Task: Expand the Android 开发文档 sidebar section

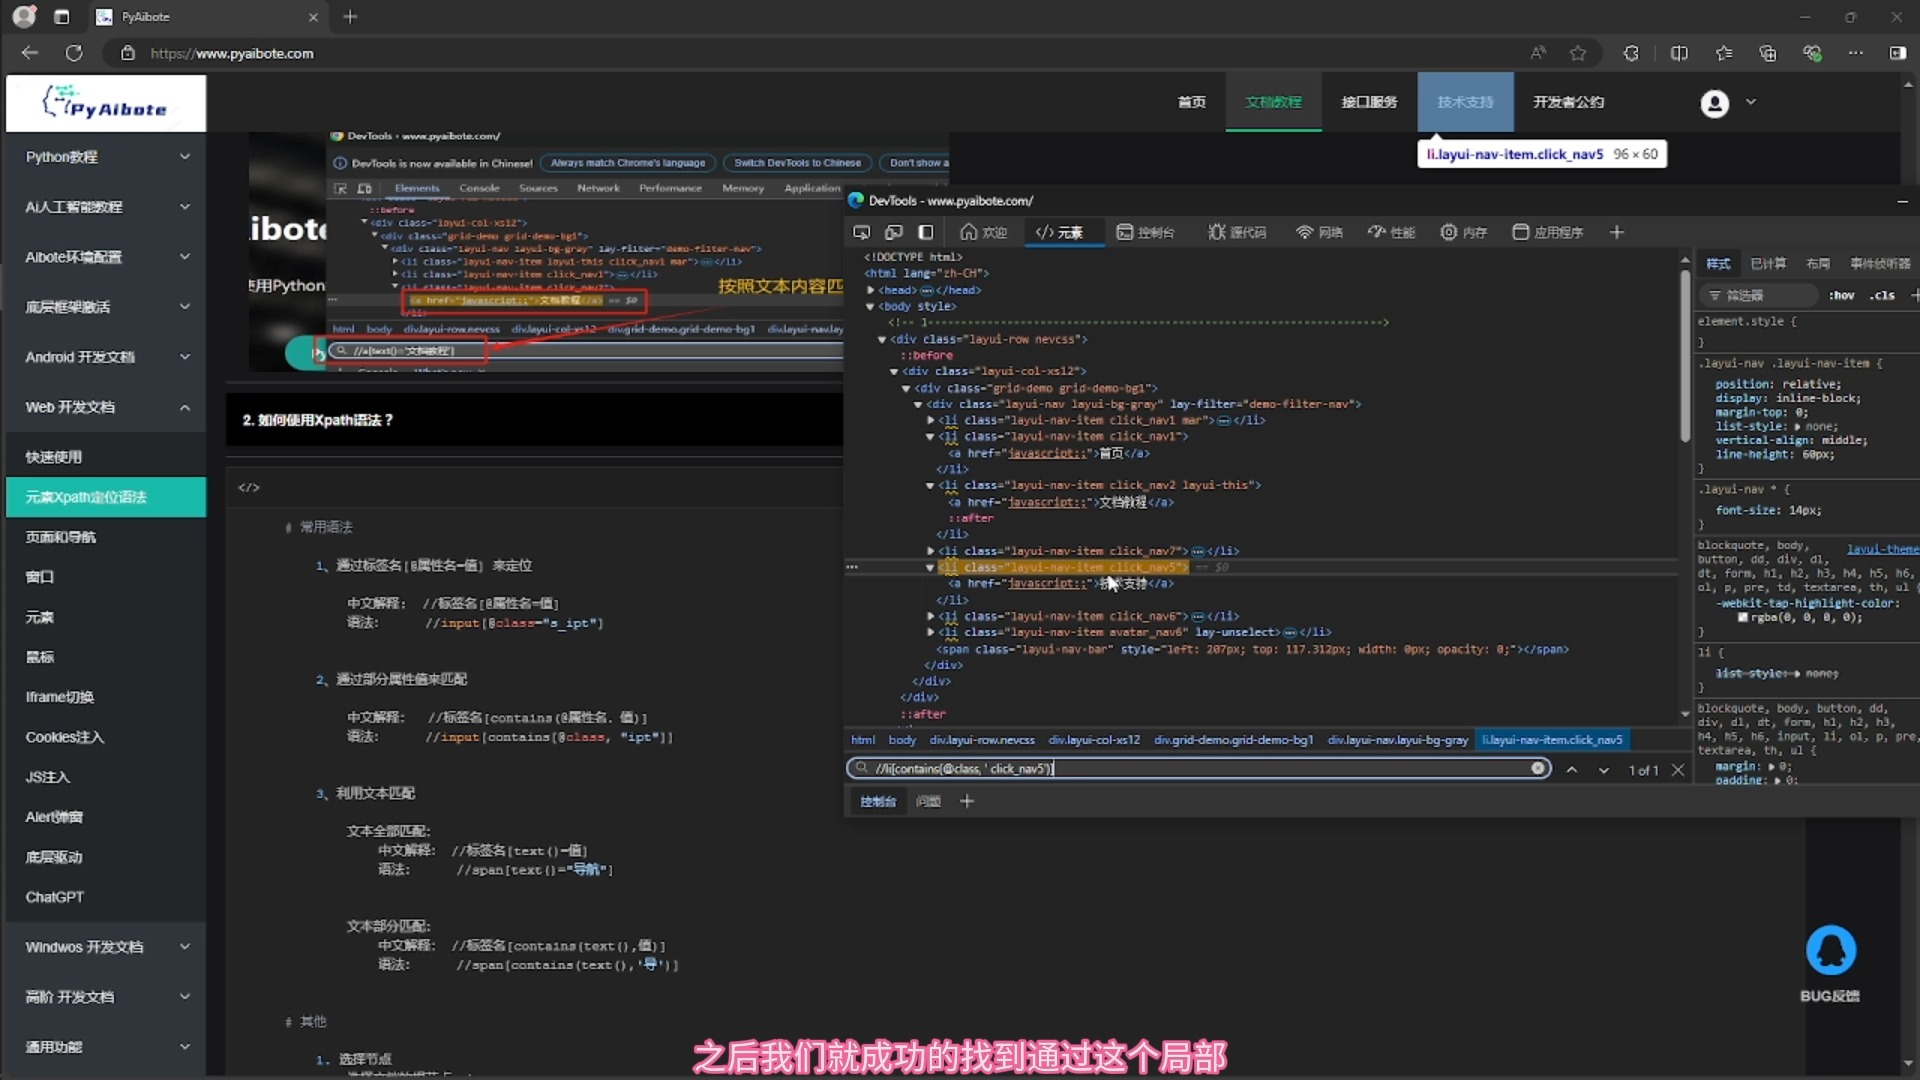Action: coord(106,357)
